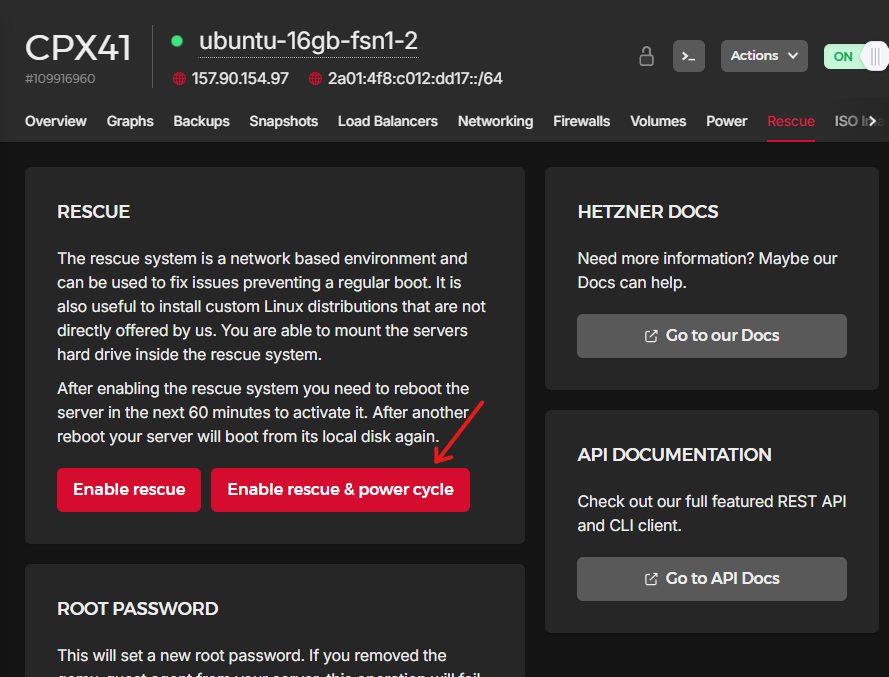Click the green server status dot
Viewport: 889px width, 677px height.
tap(177, 41)
